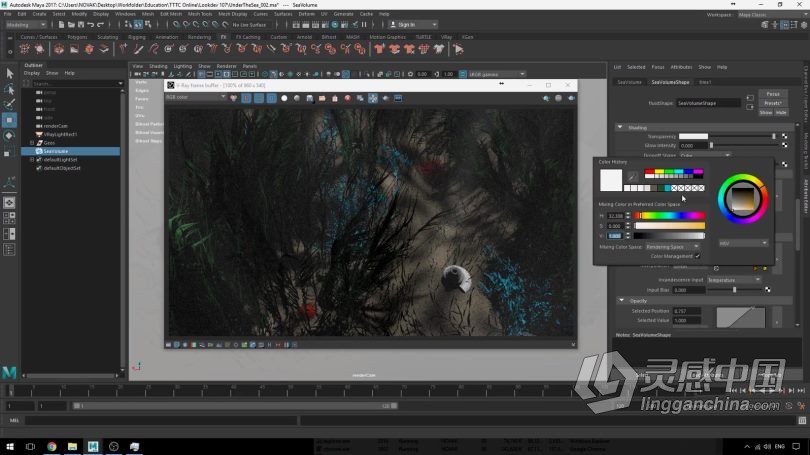This screenshot has width=810, height=455.
Task: Click the first FX shelf emitter icon
Action: coord(24,49)
